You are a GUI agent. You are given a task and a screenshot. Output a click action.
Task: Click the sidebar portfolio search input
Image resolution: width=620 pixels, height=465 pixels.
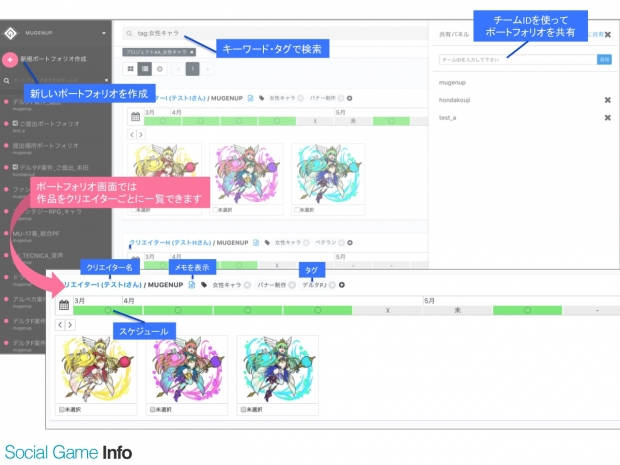coord(57,80)
